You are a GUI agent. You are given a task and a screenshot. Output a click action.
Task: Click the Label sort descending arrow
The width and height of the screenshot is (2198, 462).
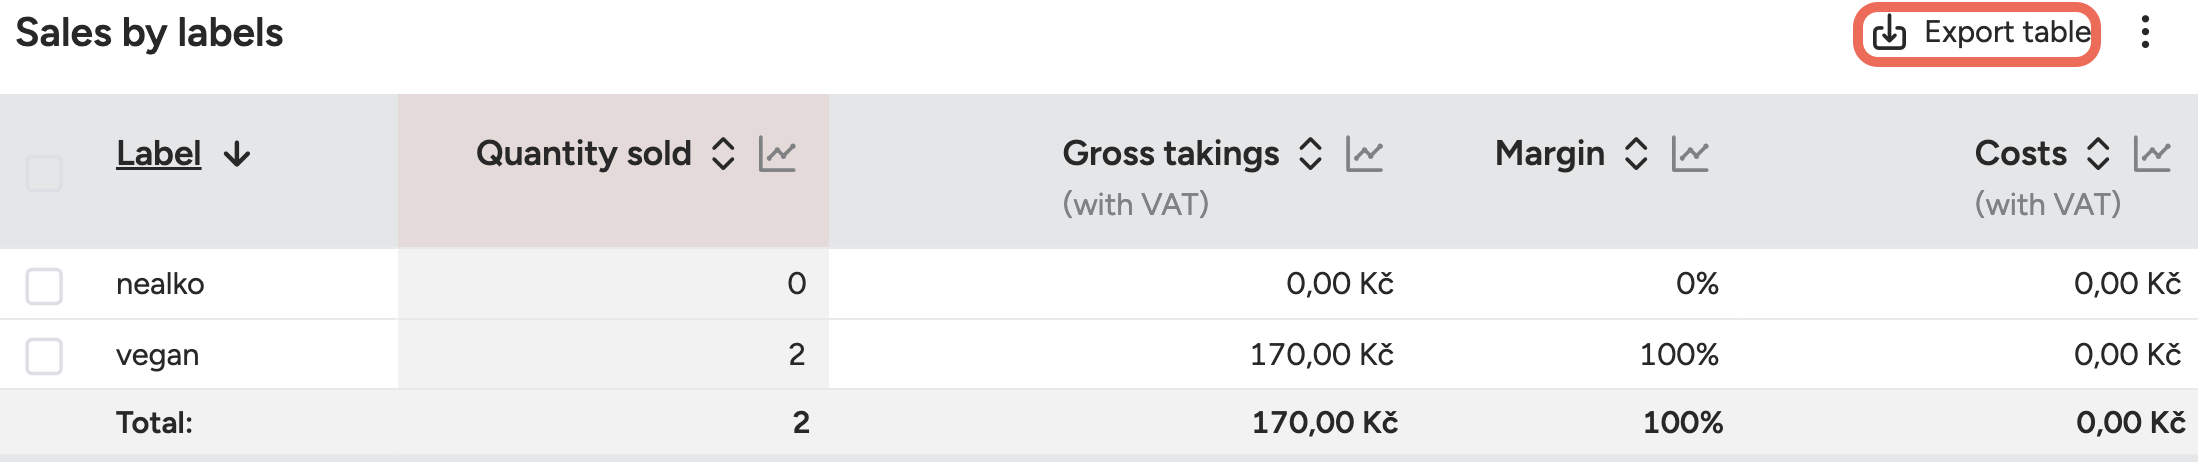pos(237,154)
